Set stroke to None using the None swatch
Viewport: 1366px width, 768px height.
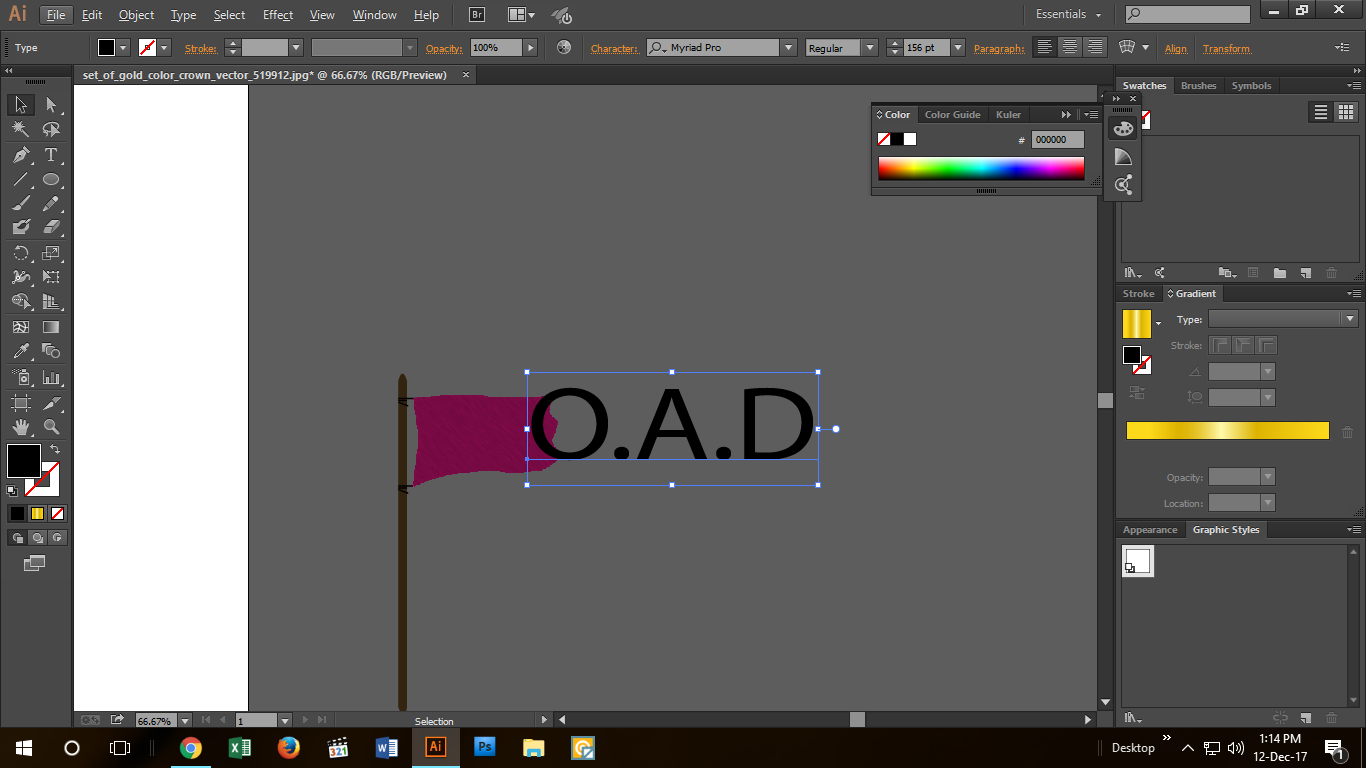coord(57,513)
